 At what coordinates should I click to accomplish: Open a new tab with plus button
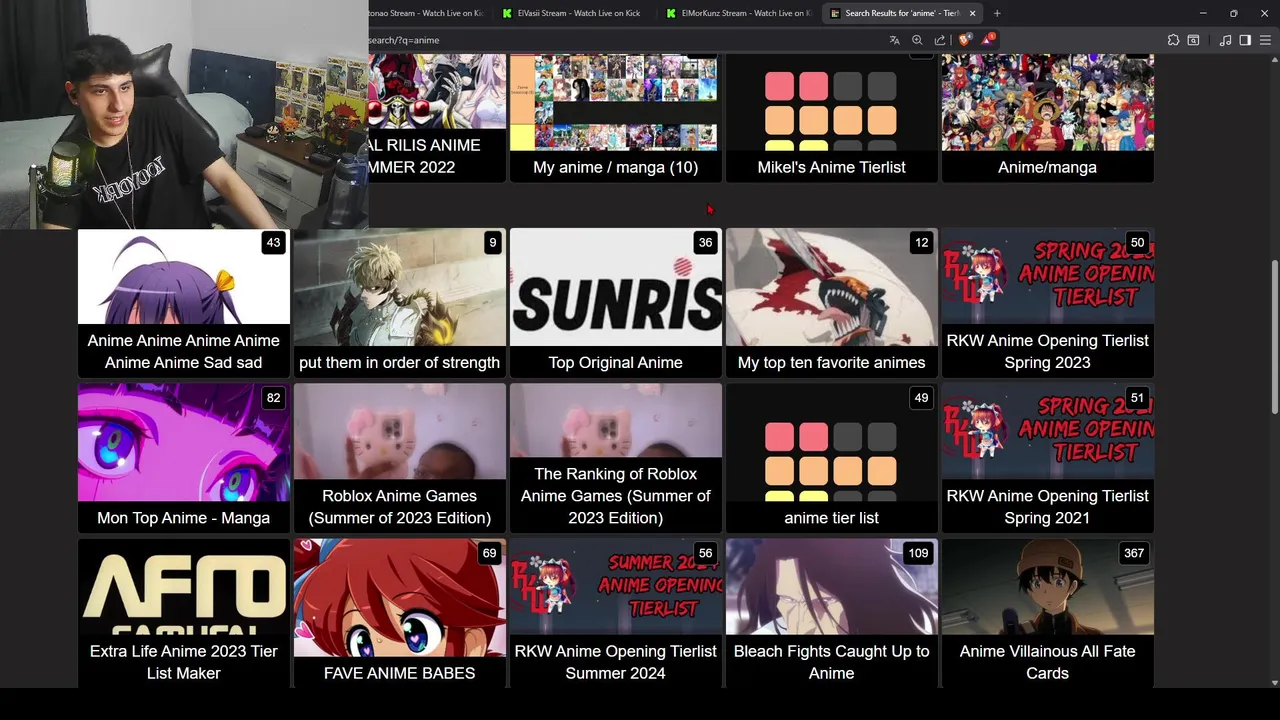click(x=997, y=13)
